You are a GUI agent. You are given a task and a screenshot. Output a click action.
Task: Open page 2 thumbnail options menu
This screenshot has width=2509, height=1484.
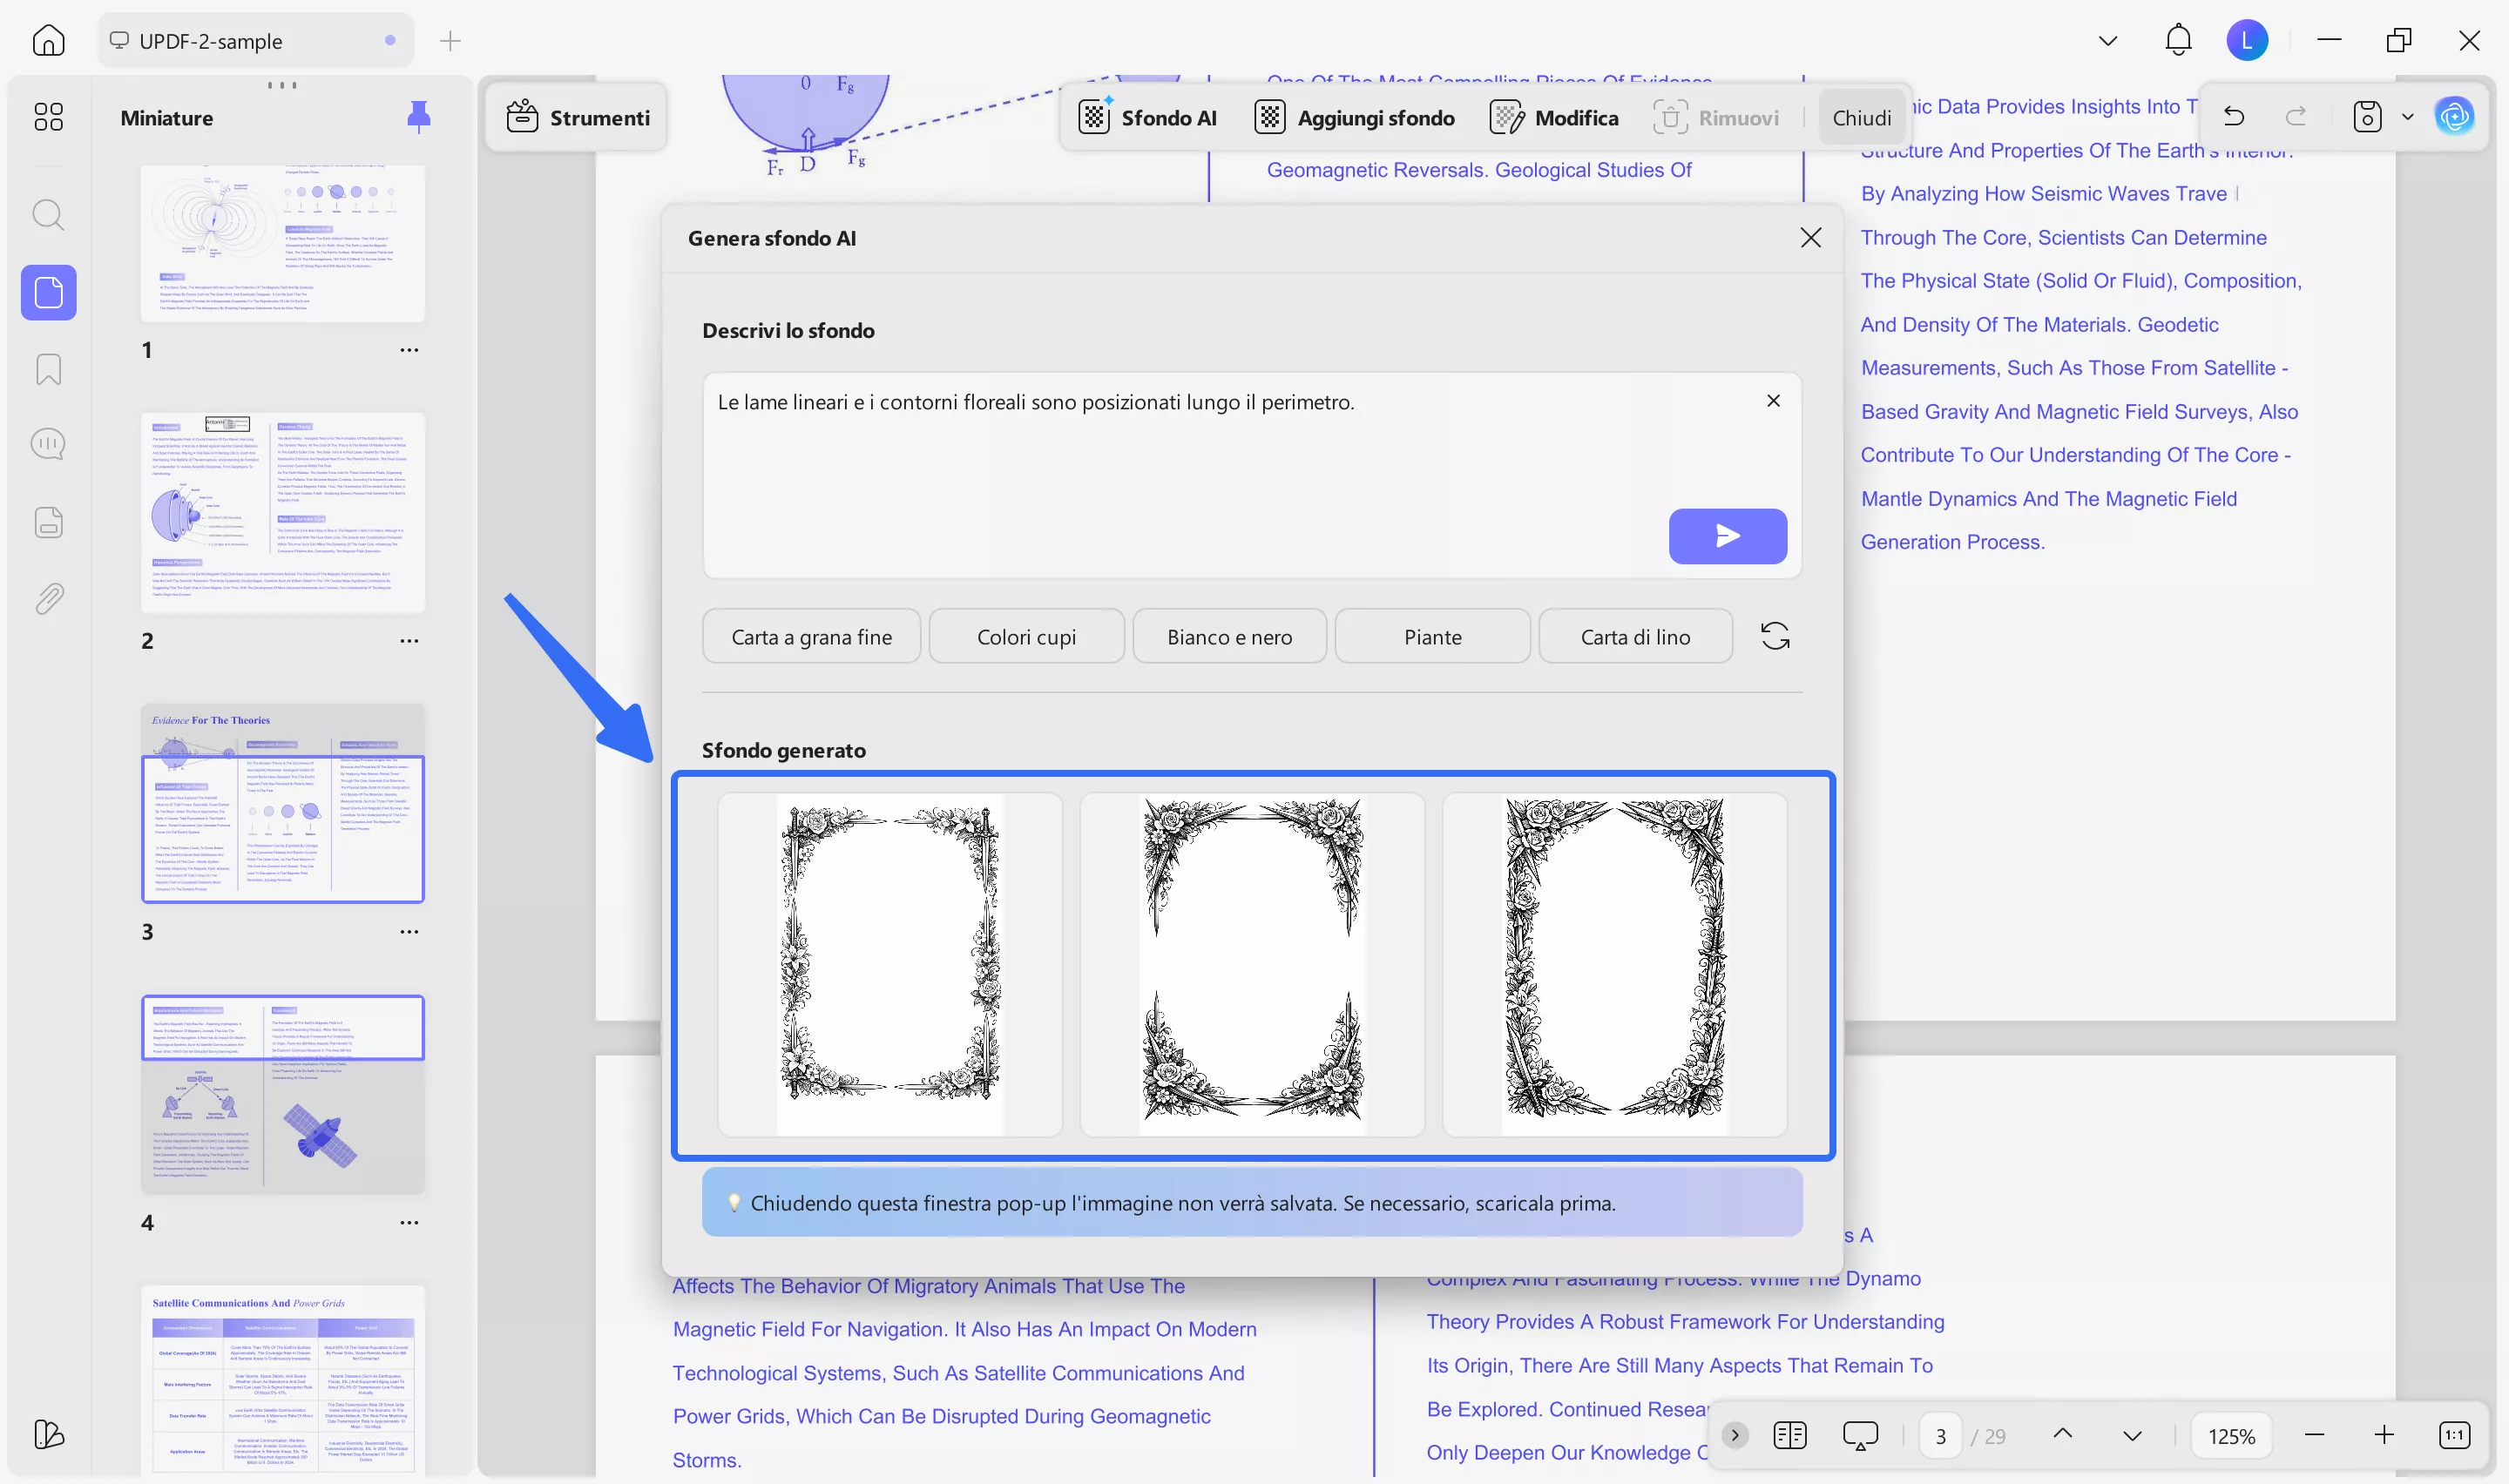click(409, 641)
